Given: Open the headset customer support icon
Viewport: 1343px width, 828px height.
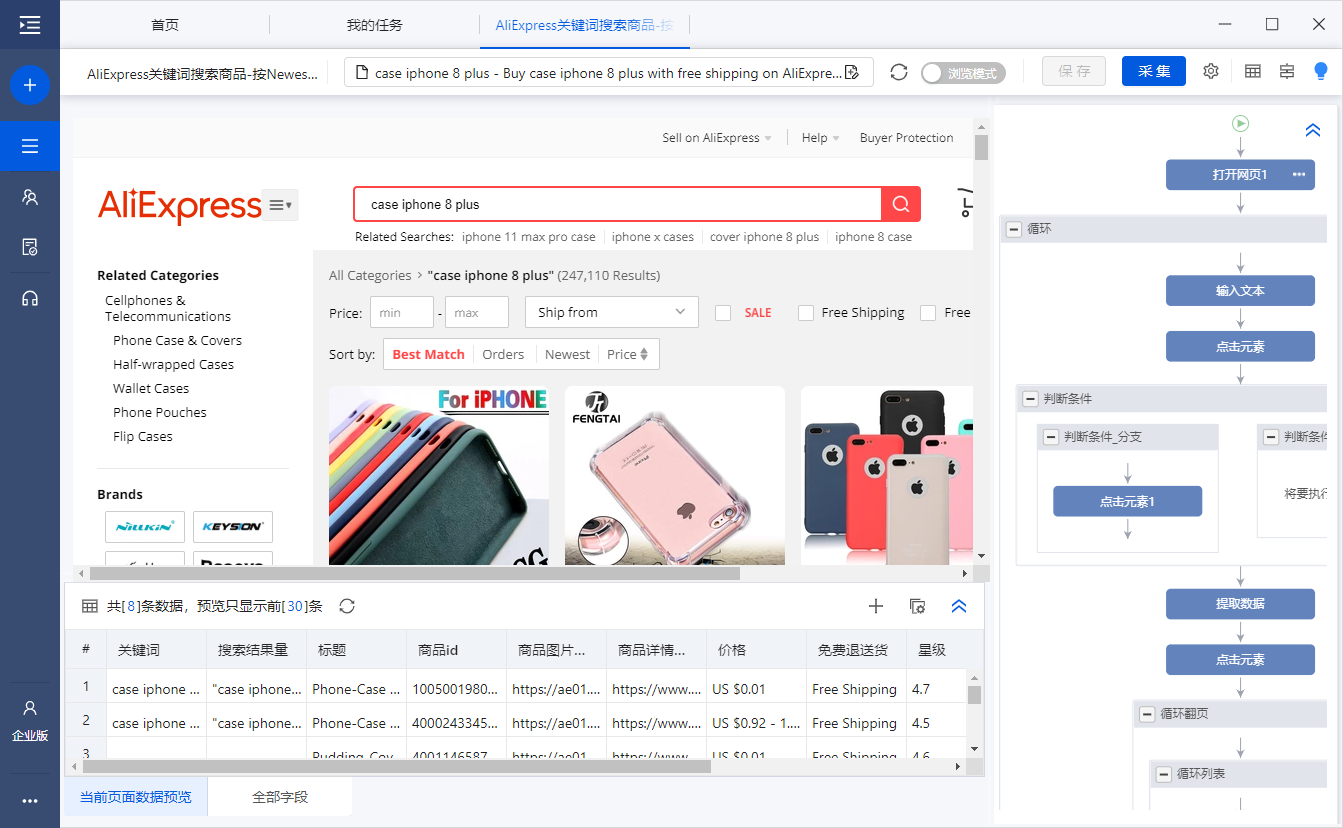Looking at the screenshot, I should tap(30, 298).
